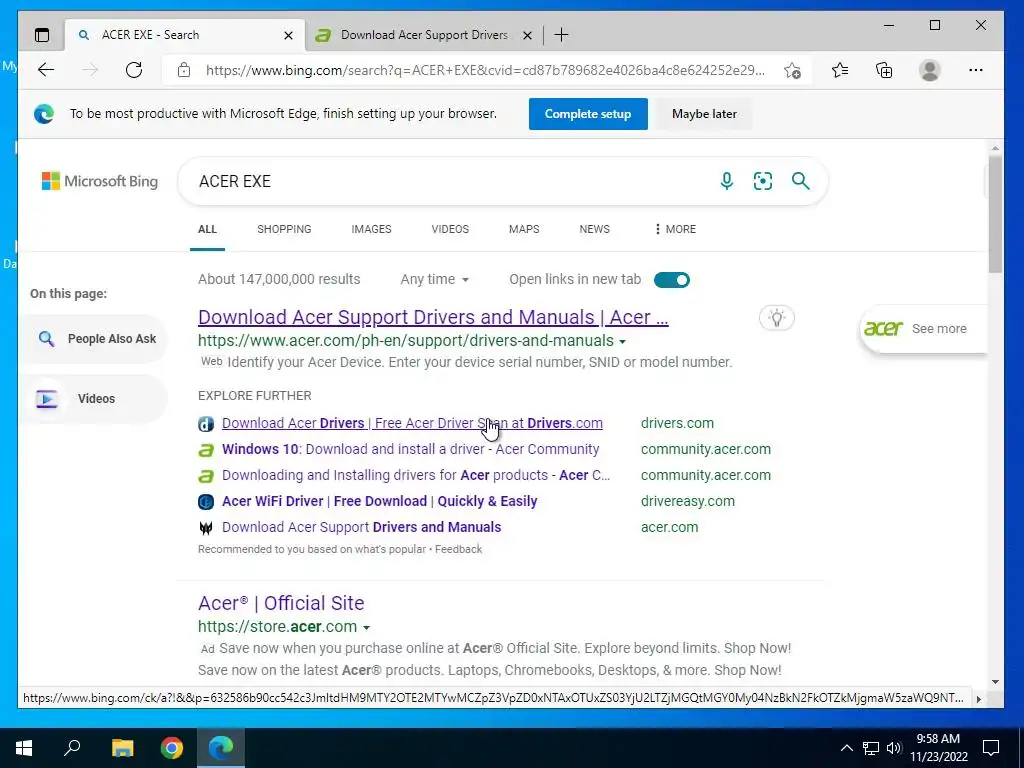Open File Explorer from taskbar
This screenshot has height=768, width=1024.
click(x=122, y=748)
